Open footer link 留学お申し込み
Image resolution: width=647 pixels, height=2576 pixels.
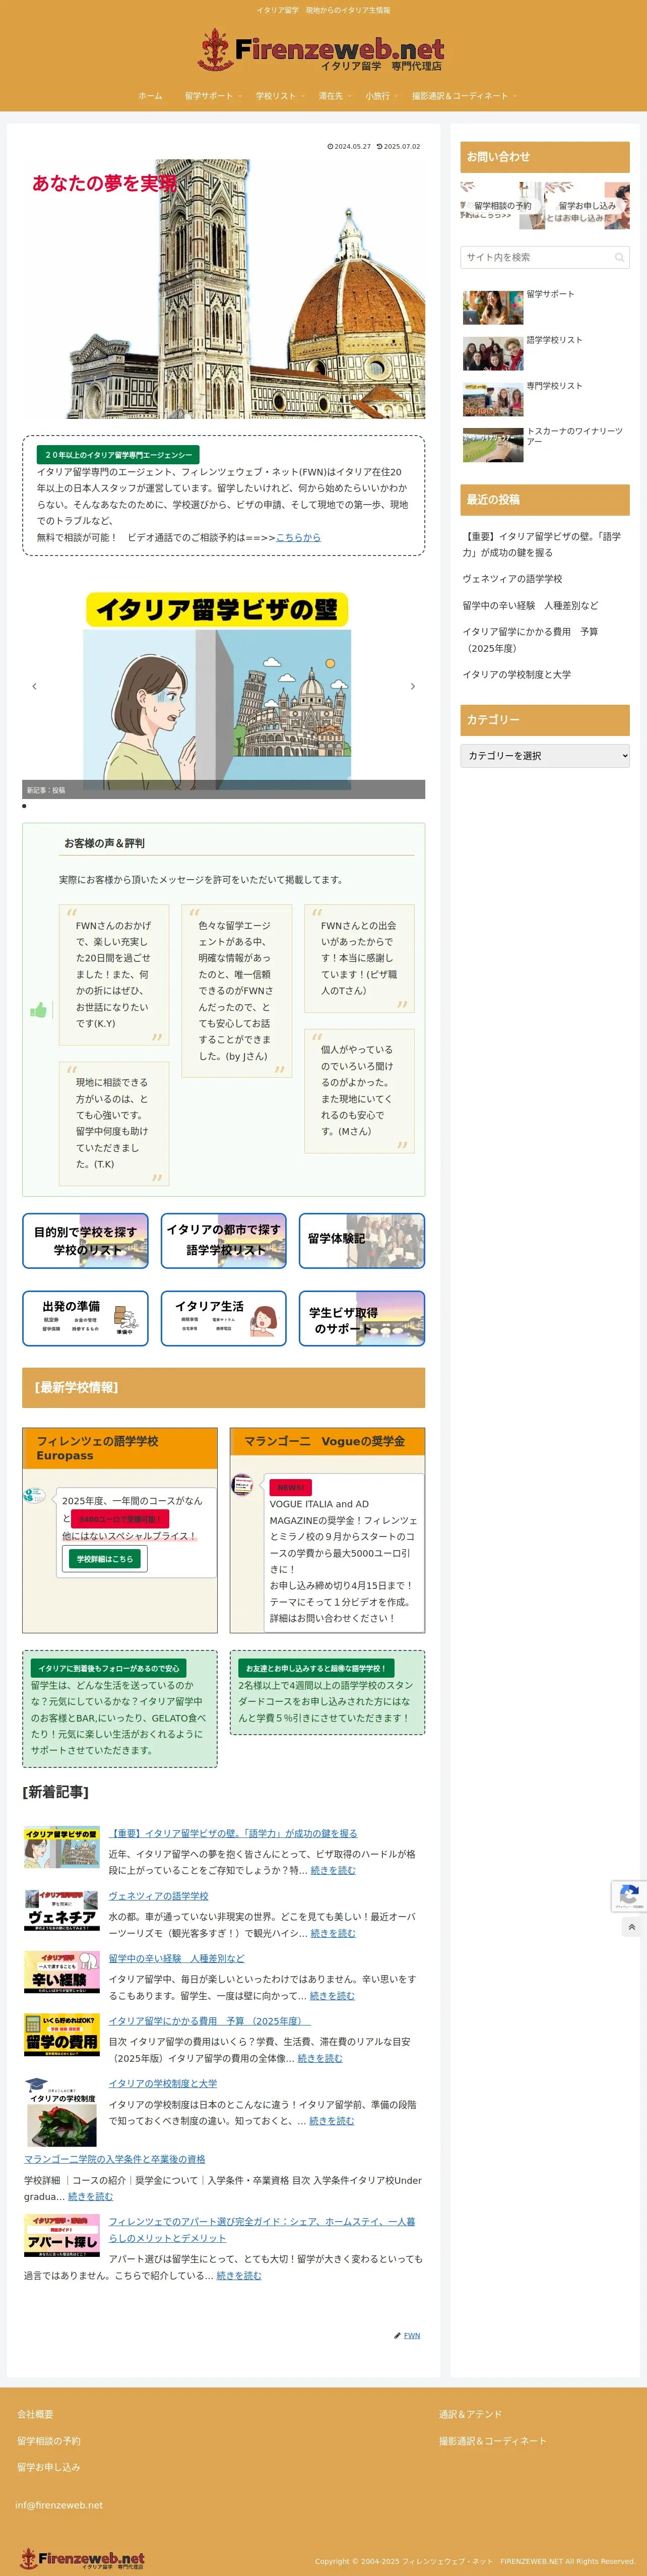(x=48, y=2467)
